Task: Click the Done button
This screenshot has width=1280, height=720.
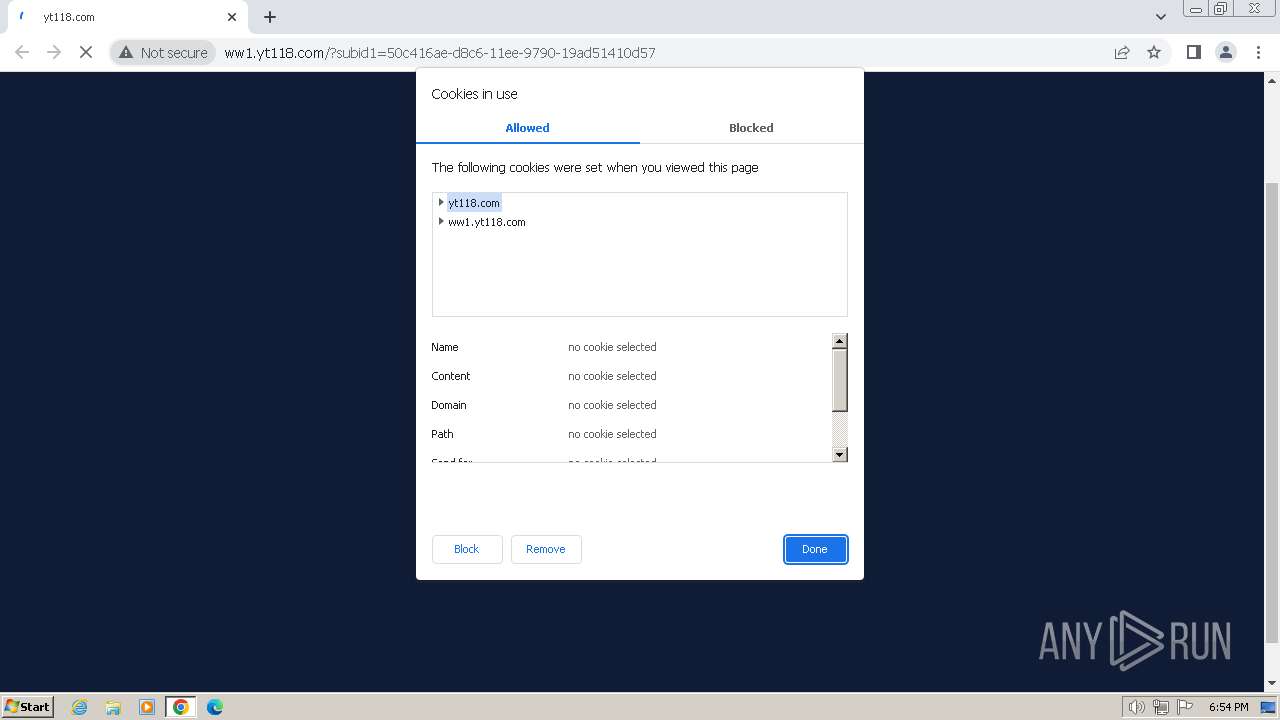Action: (x=815, y=549)
